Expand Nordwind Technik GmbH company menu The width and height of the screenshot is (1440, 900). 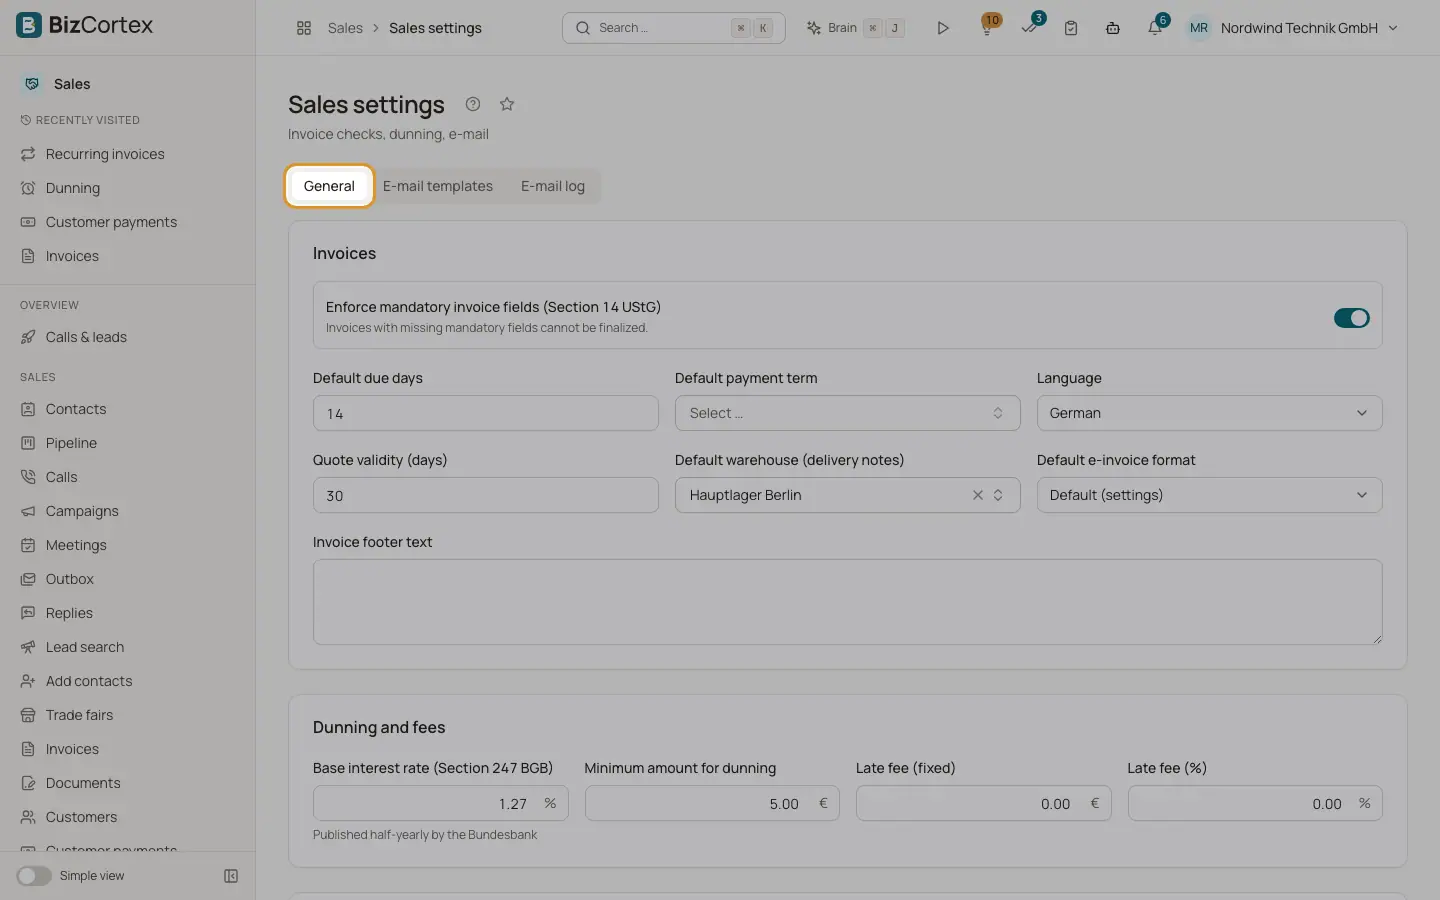pos(1309,28)
